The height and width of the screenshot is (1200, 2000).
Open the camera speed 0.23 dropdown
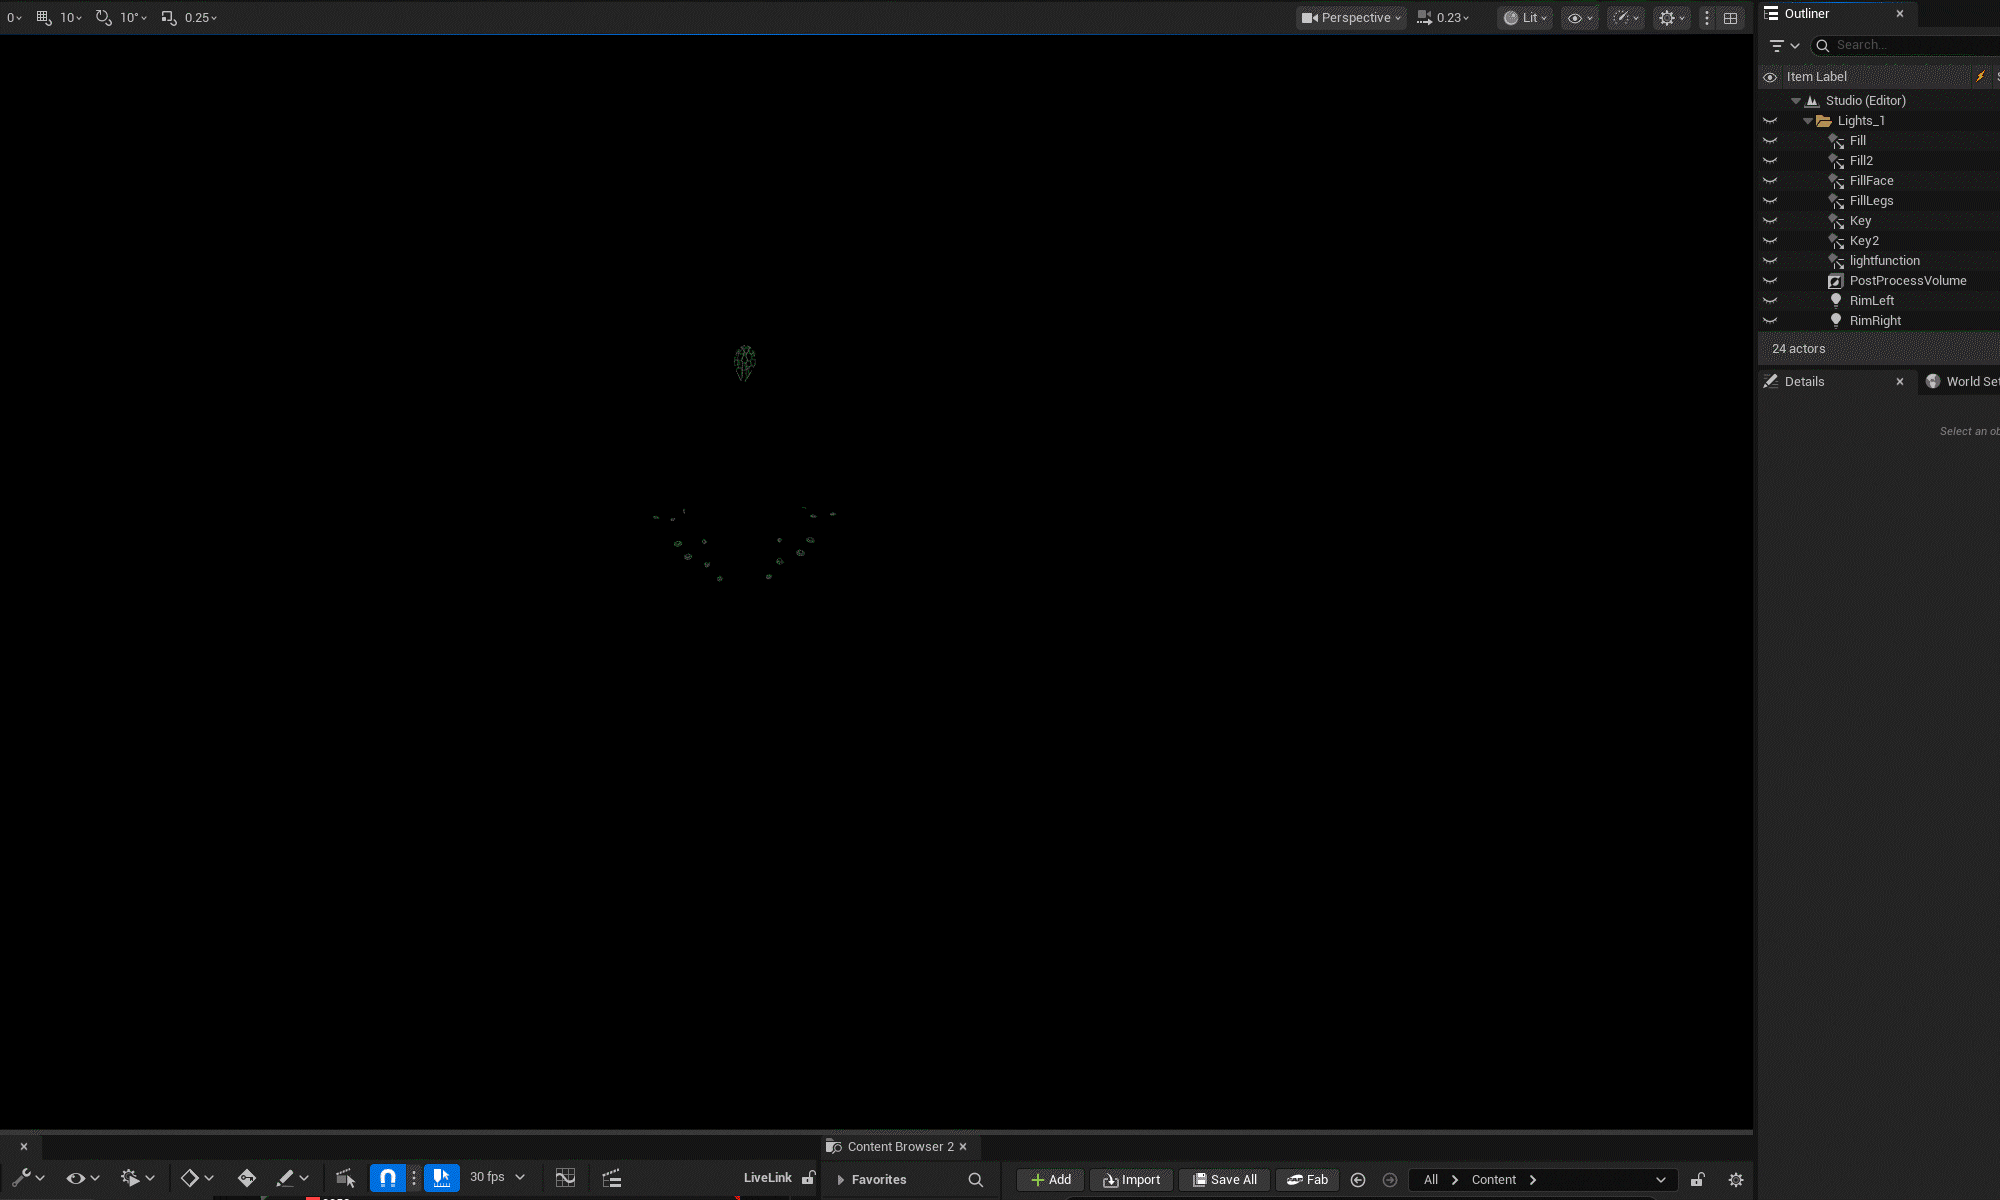pos(1443,18)
